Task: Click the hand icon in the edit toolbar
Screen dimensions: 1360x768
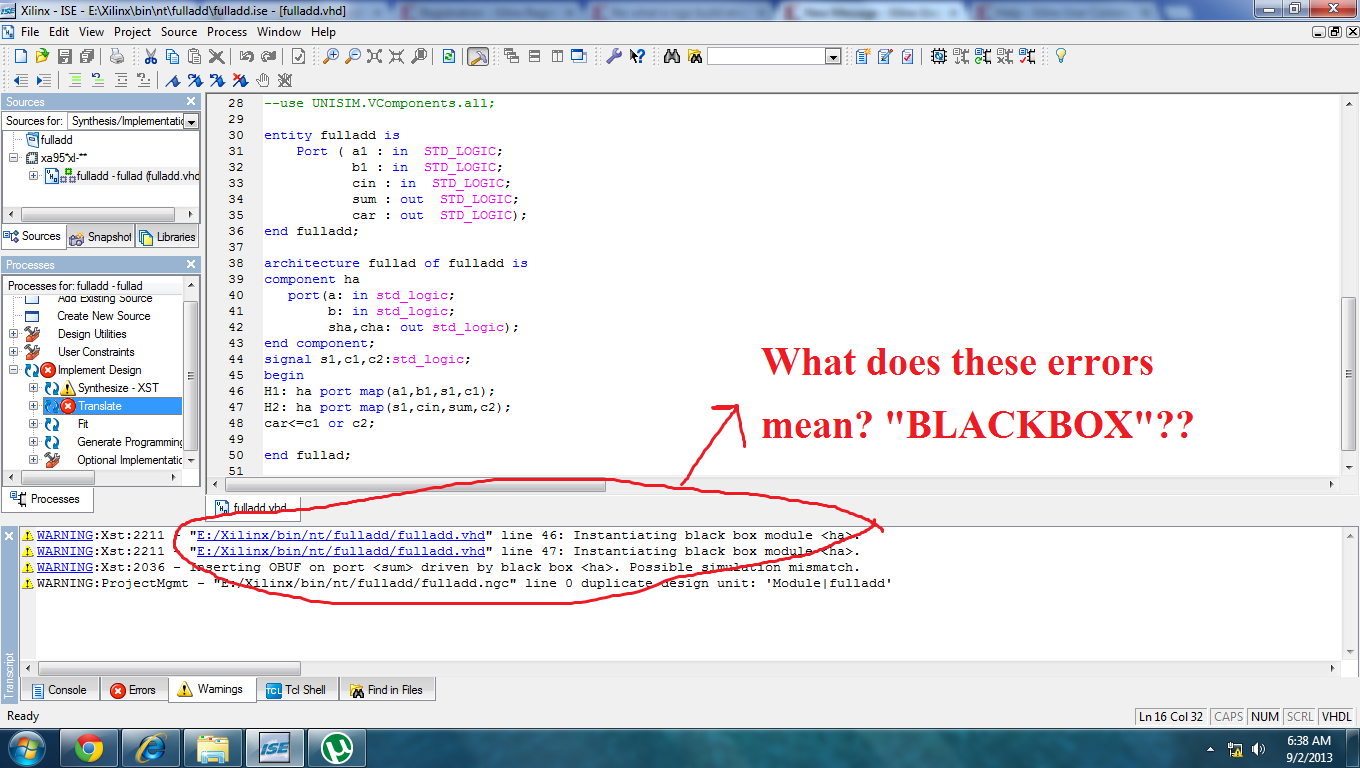Action: click(x=263, y=80)
